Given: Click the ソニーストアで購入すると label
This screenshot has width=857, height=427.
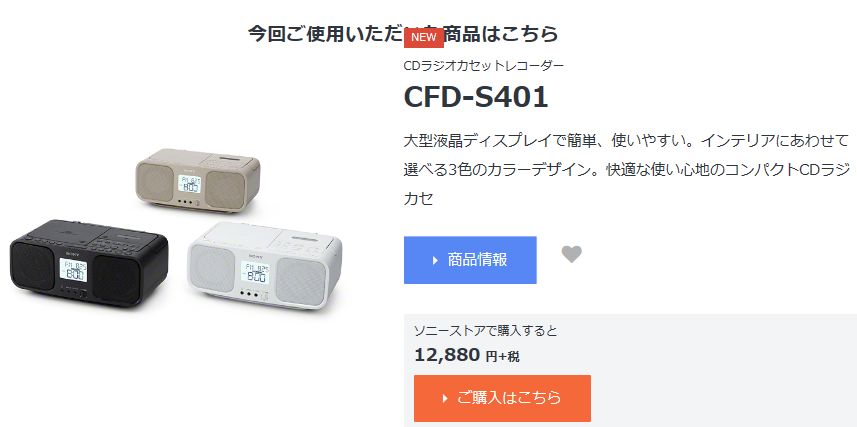Looking at the screenshot, I should tap(485, 330).
